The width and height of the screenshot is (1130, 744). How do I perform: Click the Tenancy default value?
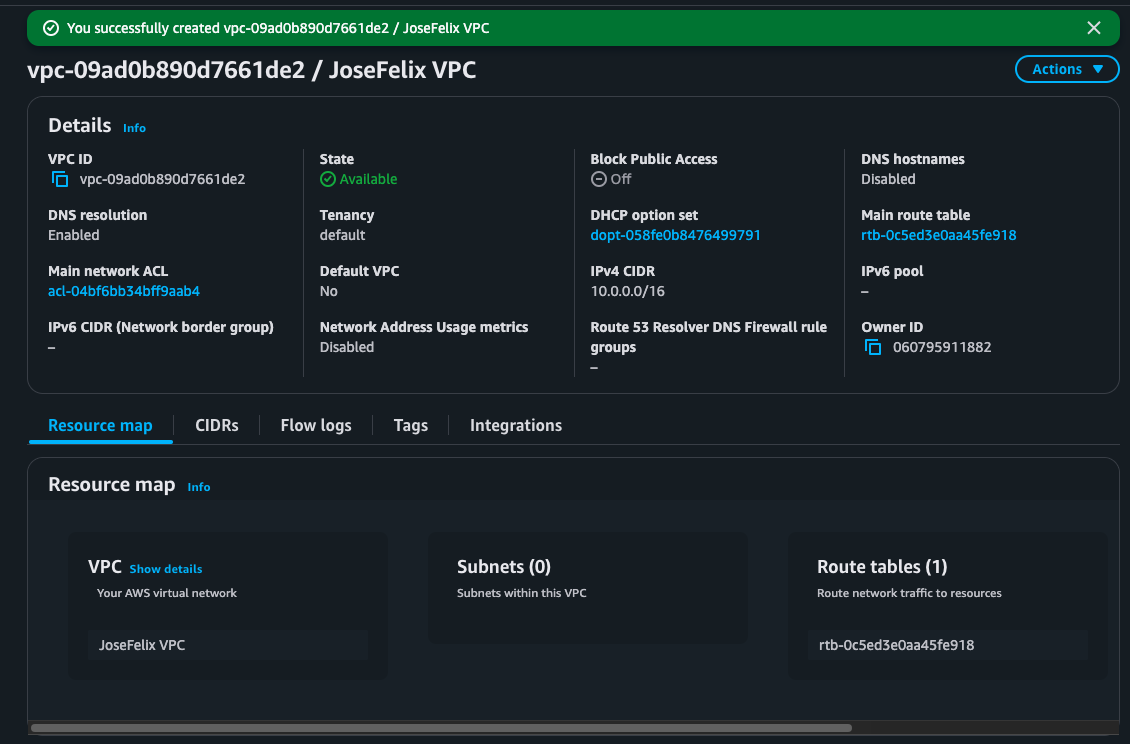(342, 235)
